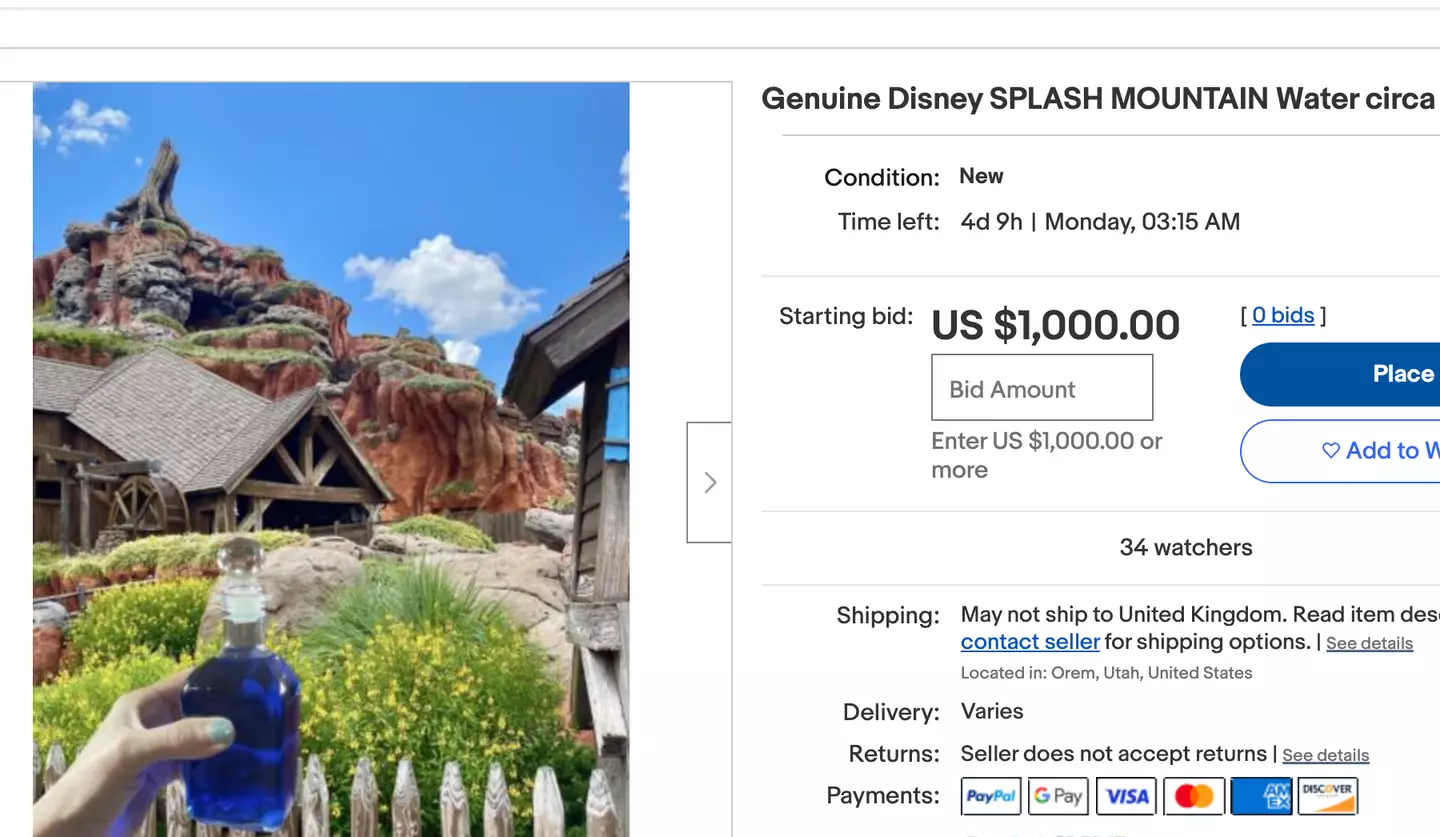
Task: Open See details for the returns policy
Action: (x=1325, y=755)
